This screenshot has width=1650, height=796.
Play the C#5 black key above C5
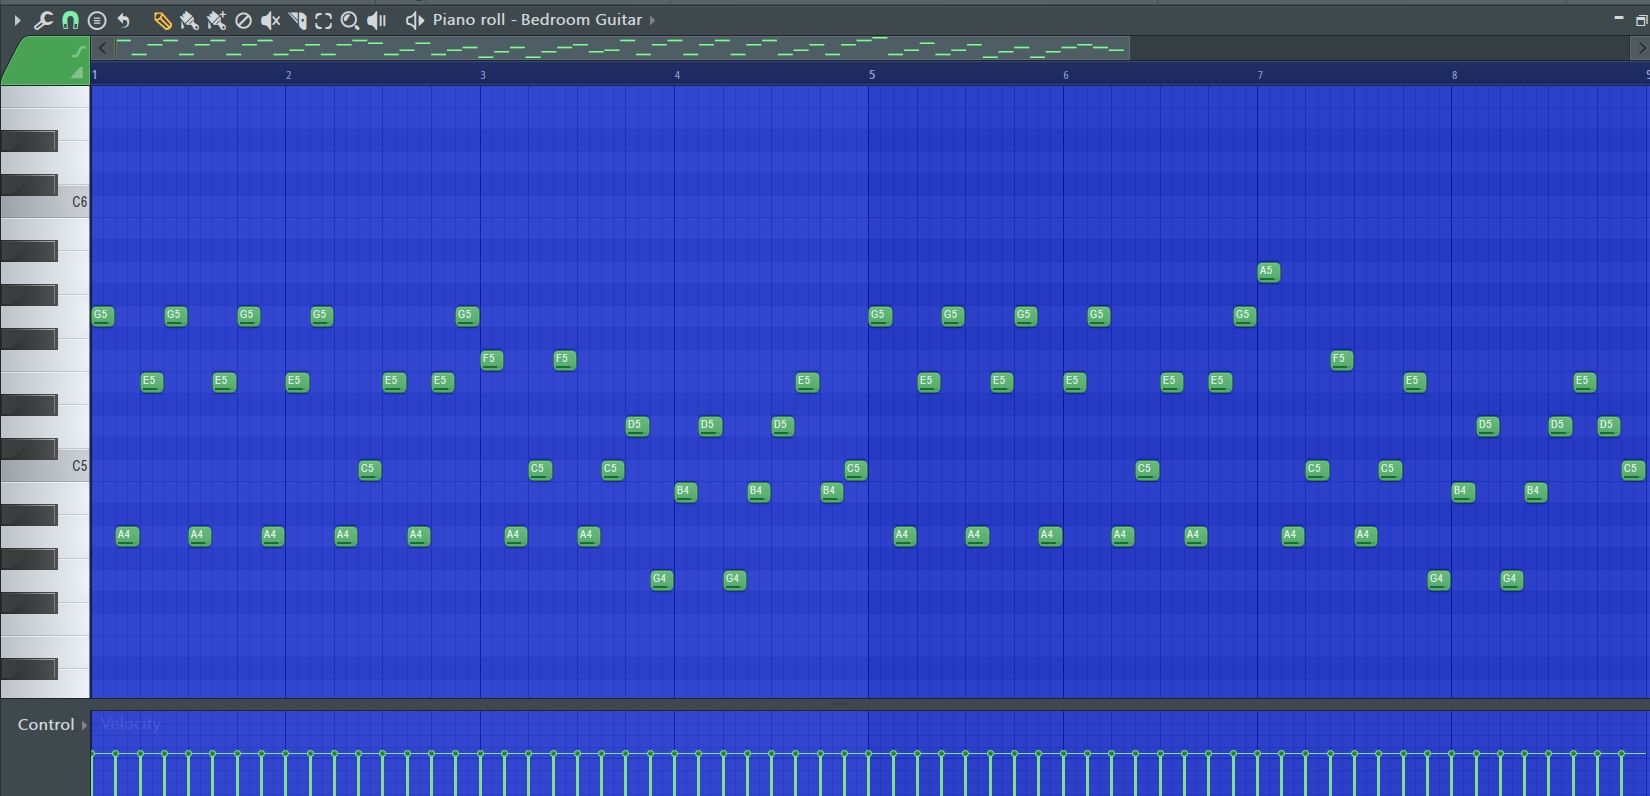point(28,449)
